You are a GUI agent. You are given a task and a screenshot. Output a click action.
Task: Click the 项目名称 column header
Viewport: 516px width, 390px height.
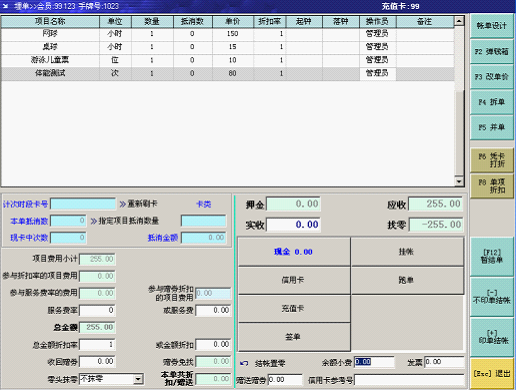50,21
